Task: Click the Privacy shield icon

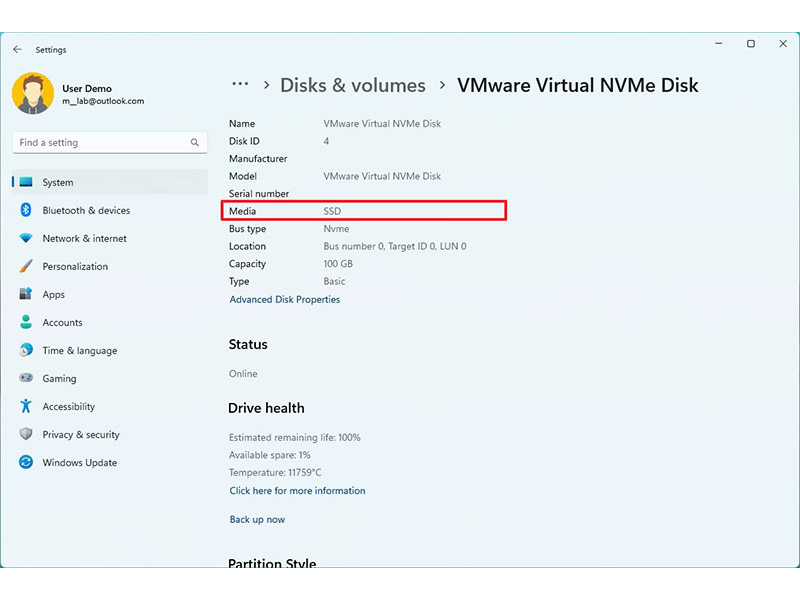Action: [26, 434]
